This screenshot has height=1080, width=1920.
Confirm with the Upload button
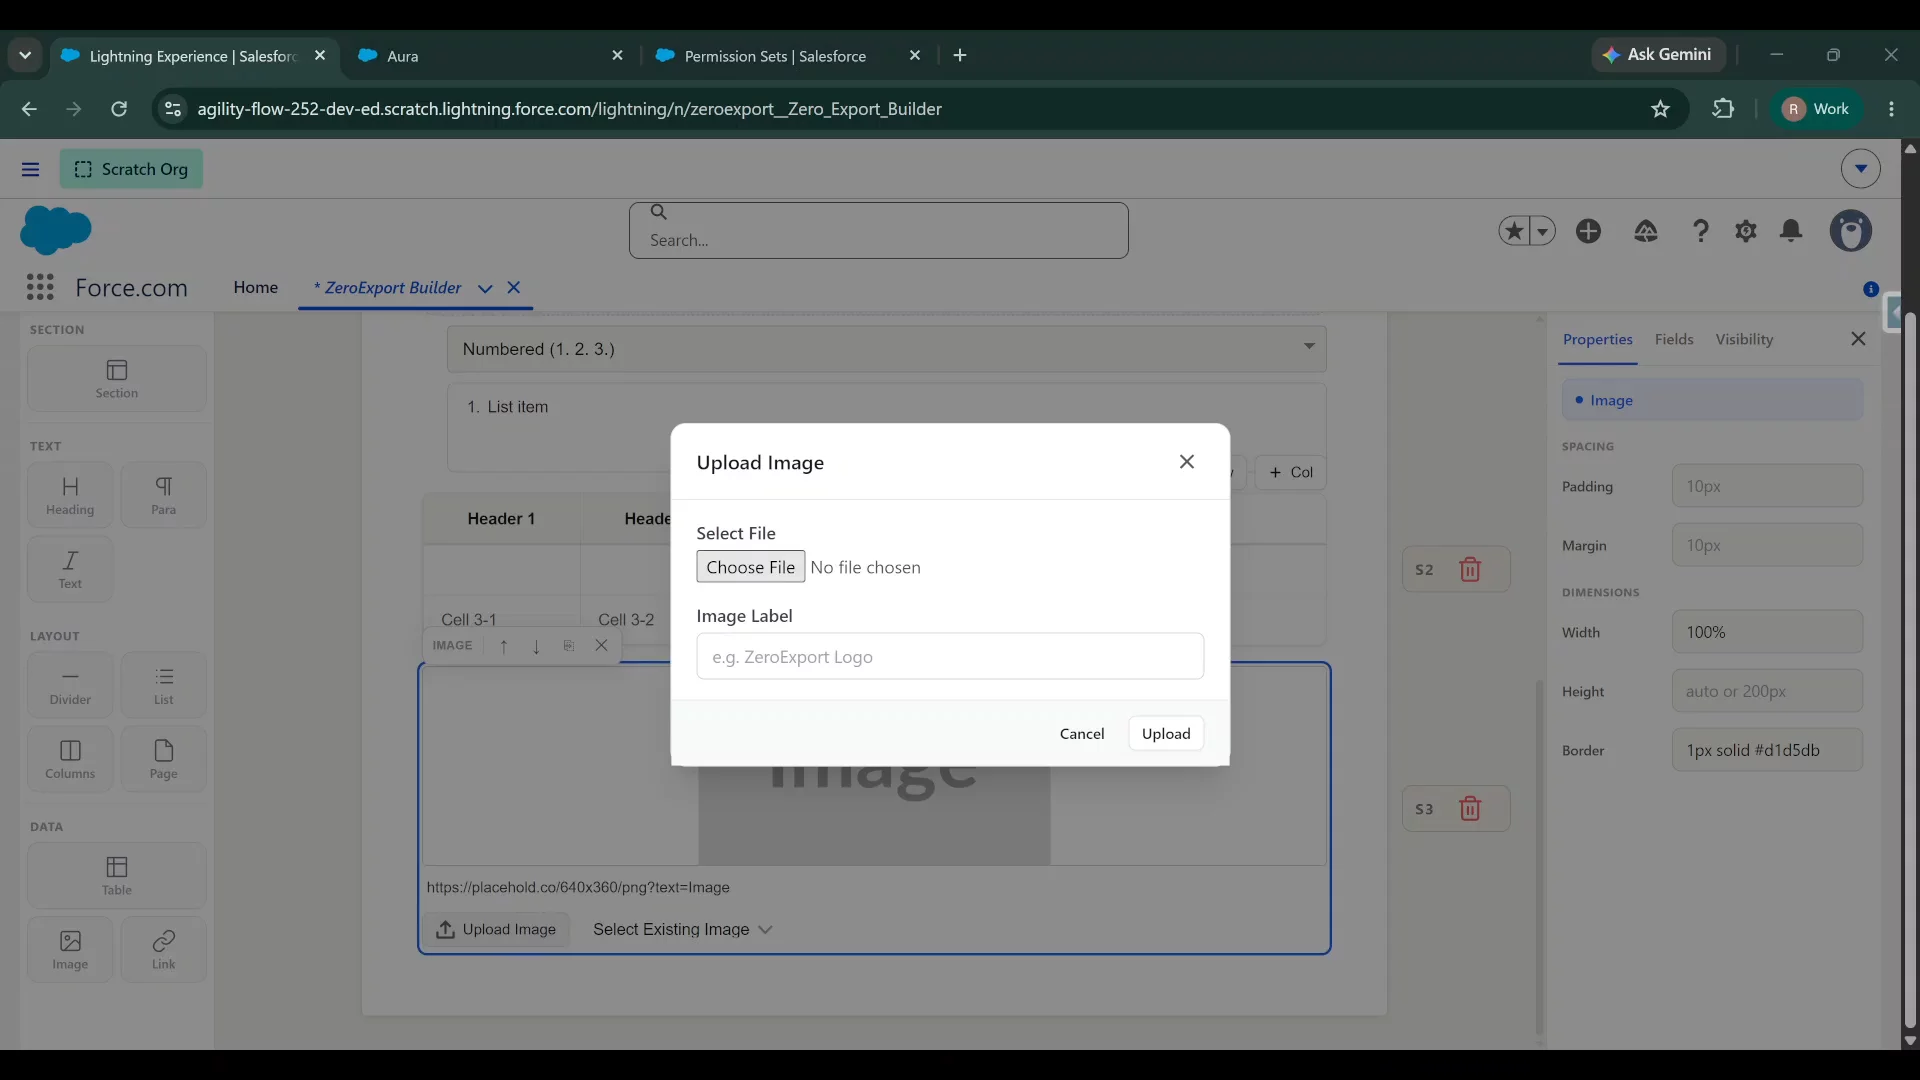1166,734
